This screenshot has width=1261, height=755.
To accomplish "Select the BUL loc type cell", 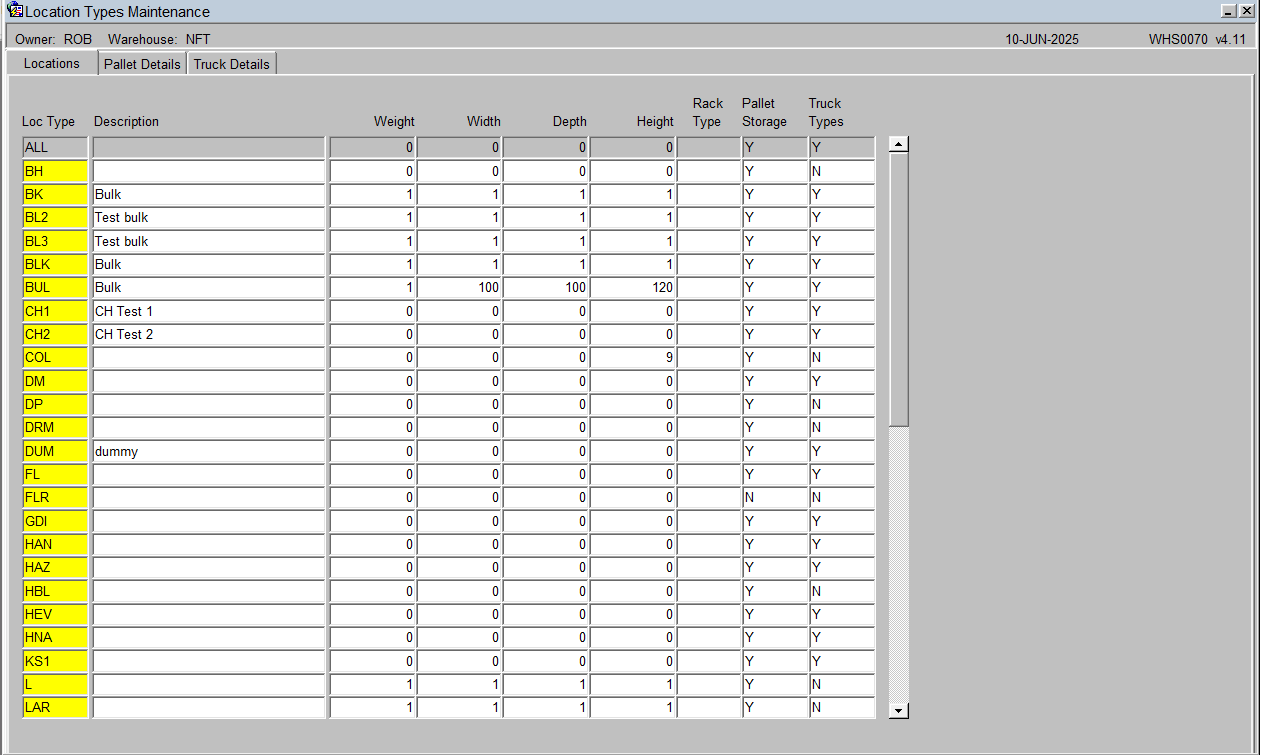I will 55,287.
